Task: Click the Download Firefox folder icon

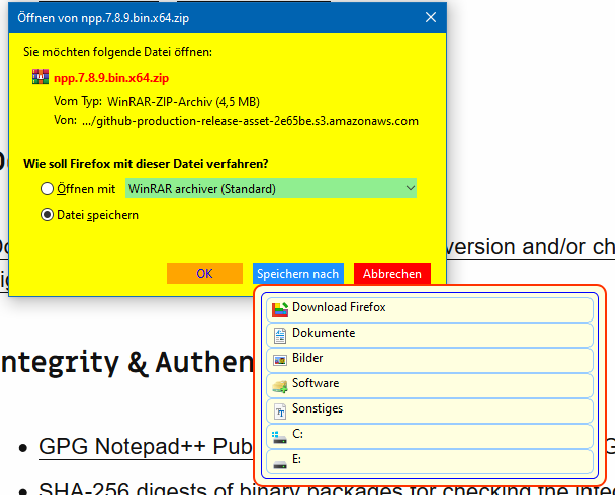Action: pos(280,309)
